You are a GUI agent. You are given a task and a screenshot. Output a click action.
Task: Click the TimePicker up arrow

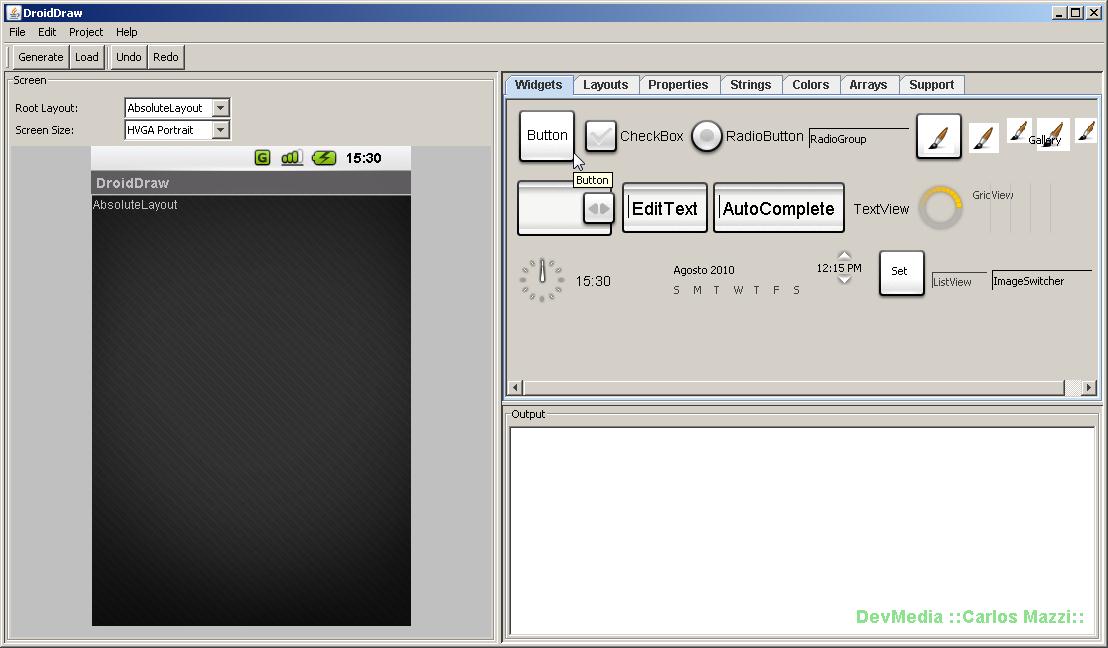click(844, 256)
